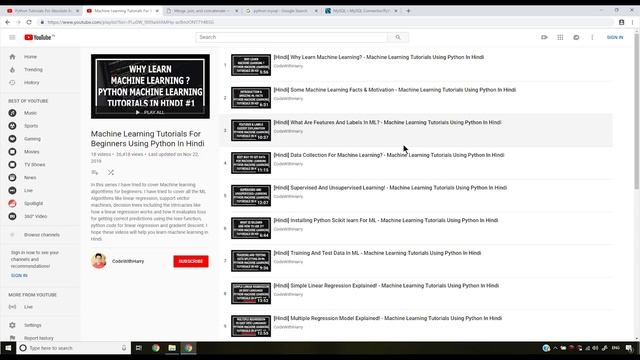Switch to the Merge, join, and concatenate tab
Screen dimensions: 640x360
202,11
